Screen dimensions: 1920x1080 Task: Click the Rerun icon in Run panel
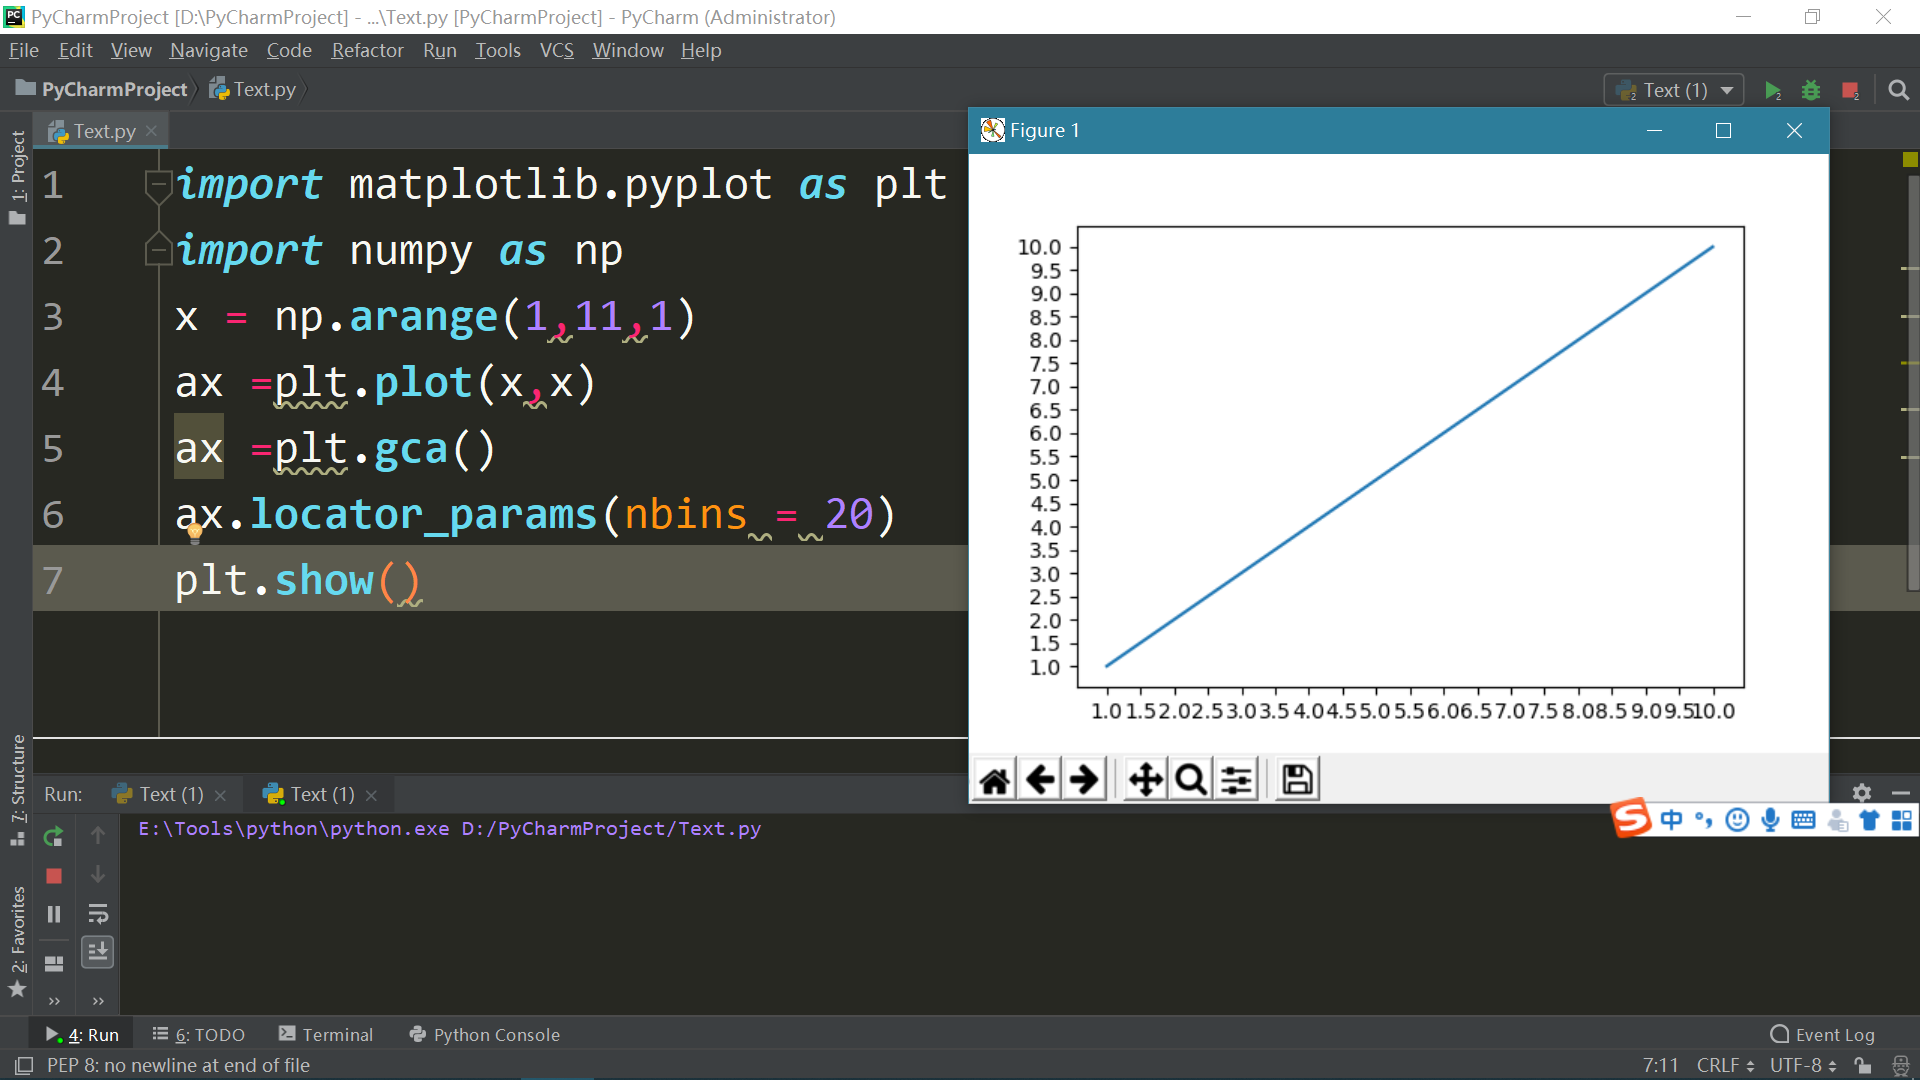tap(54, 836)
